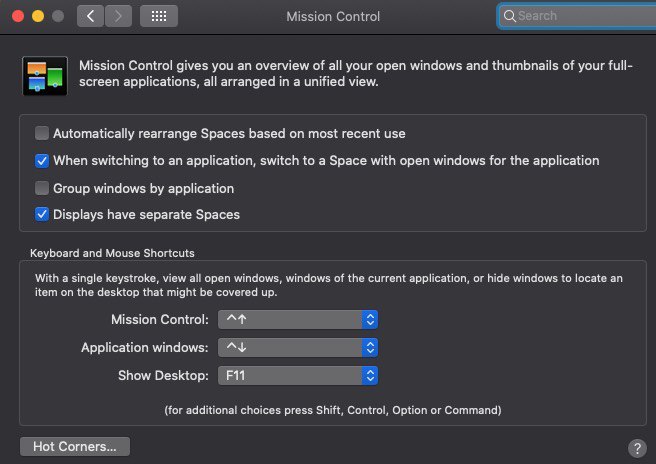Open help with the question mark button

coord(637,449)
